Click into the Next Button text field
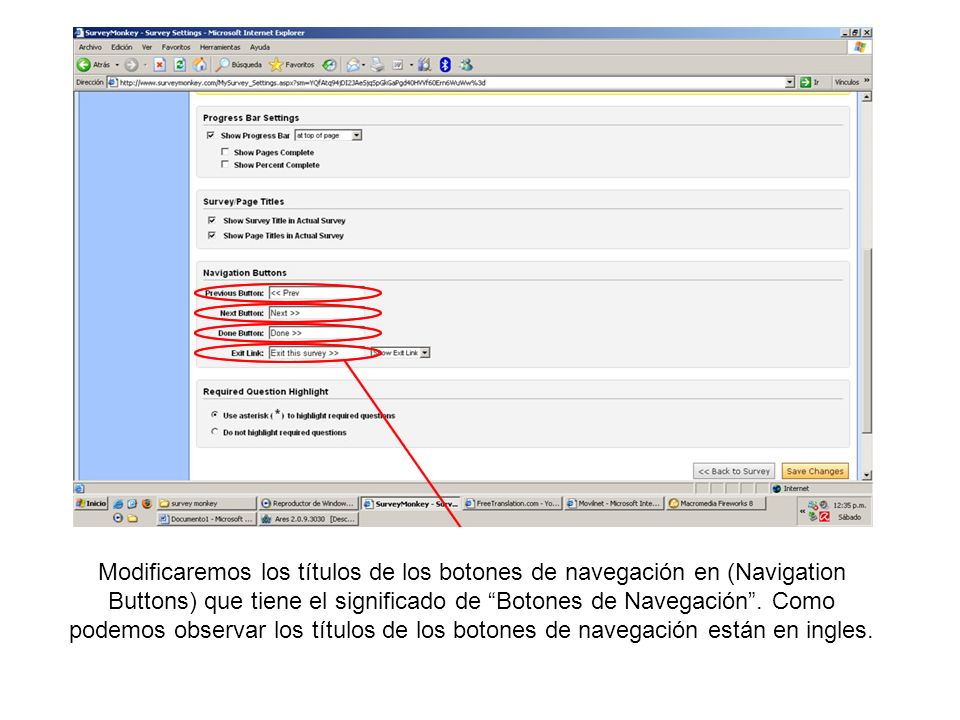The height and width of the screenshot is (720, 960). tap(319, 313)
